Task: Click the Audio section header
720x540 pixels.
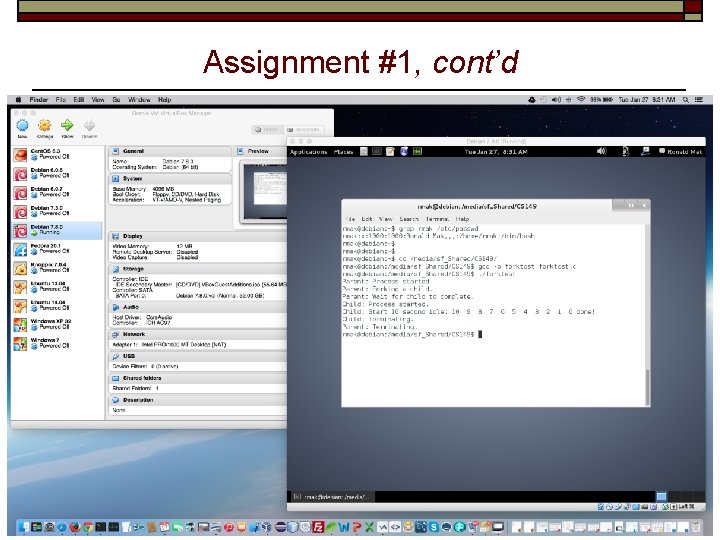Action: pos(197,307)
